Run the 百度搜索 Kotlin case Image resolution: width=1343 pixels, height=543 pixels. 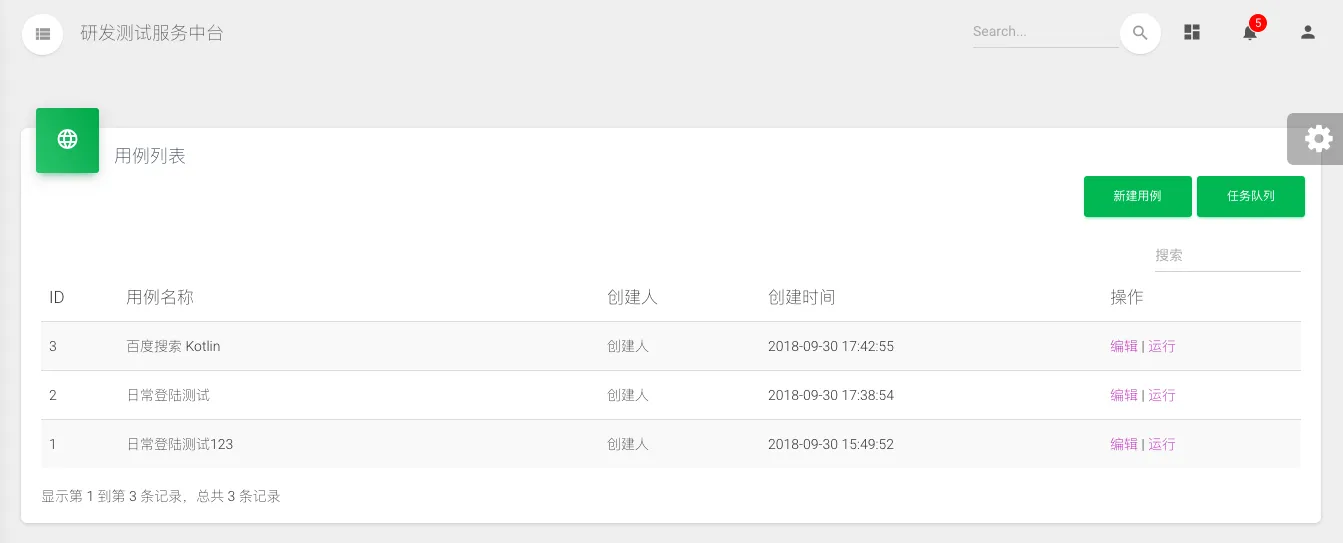click(1162, 346)
